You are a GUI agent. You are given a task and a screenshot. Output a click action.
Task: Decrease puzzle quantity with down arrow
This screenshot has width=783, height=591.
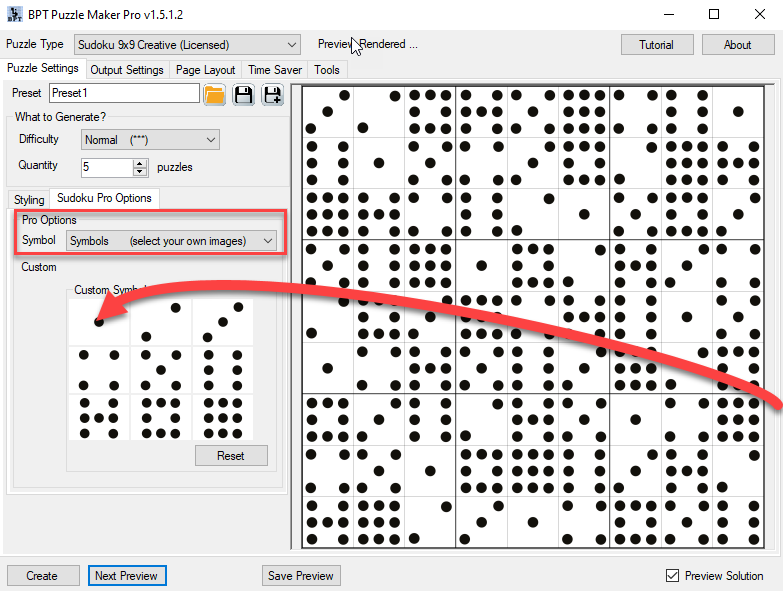[x=140, y=172]
